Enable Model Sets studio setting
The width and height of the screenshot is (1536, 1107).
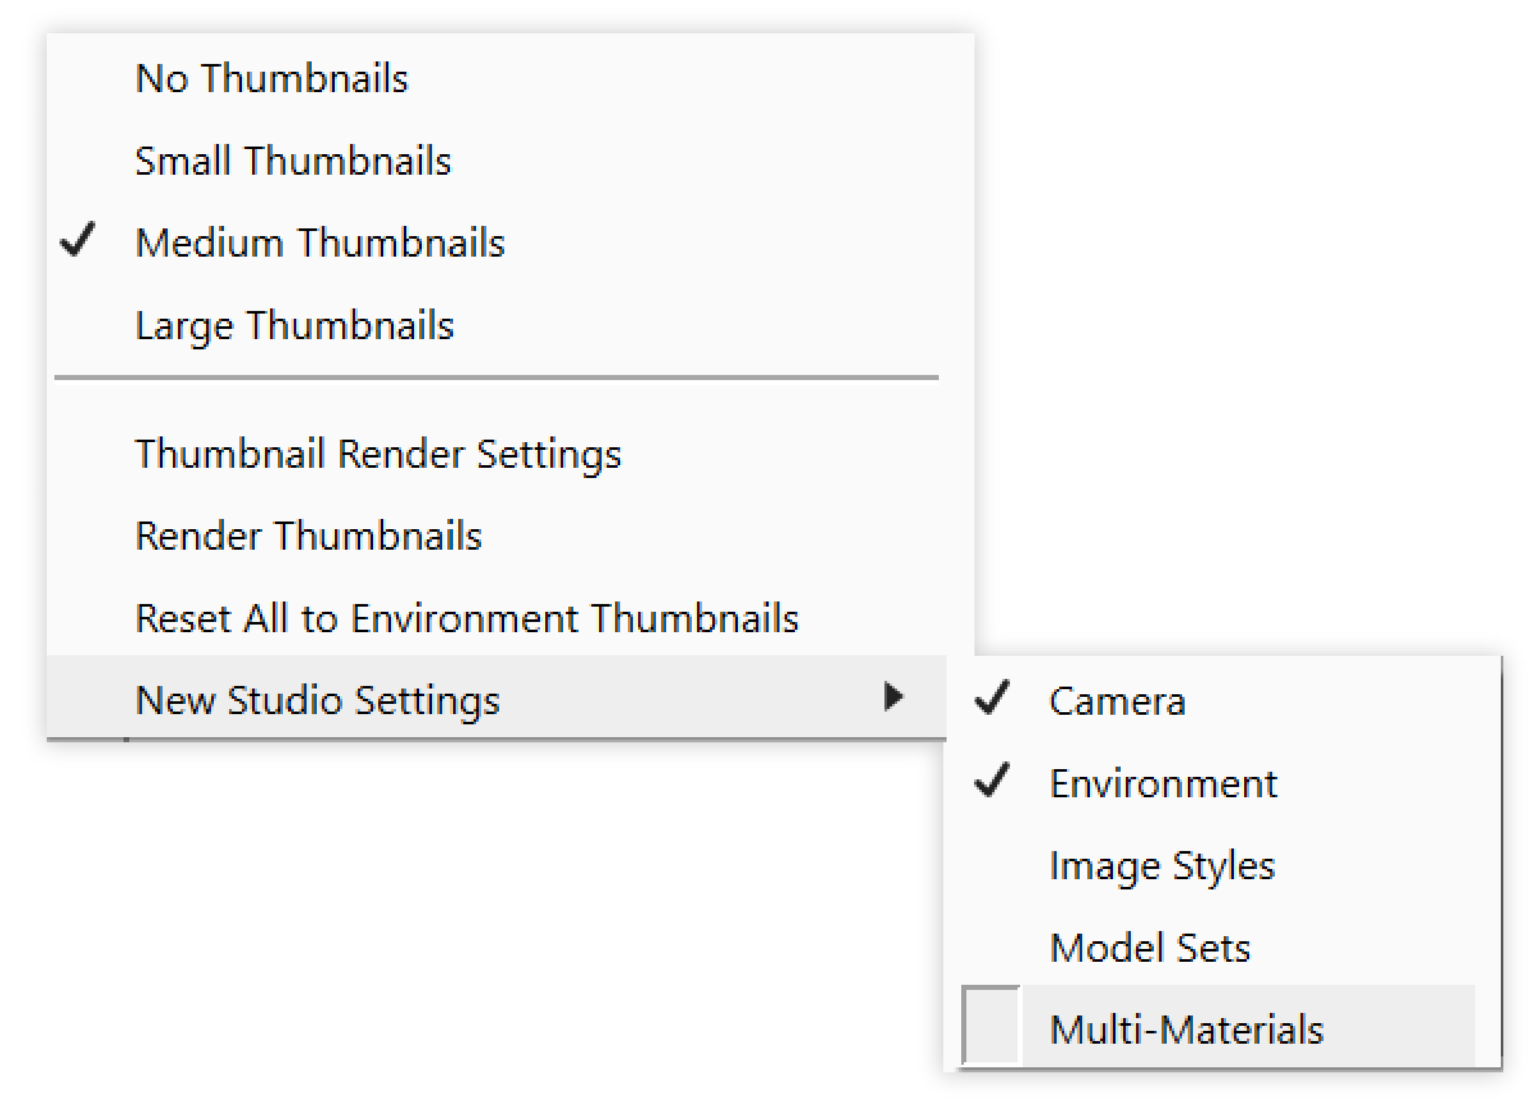[1149, 948]
